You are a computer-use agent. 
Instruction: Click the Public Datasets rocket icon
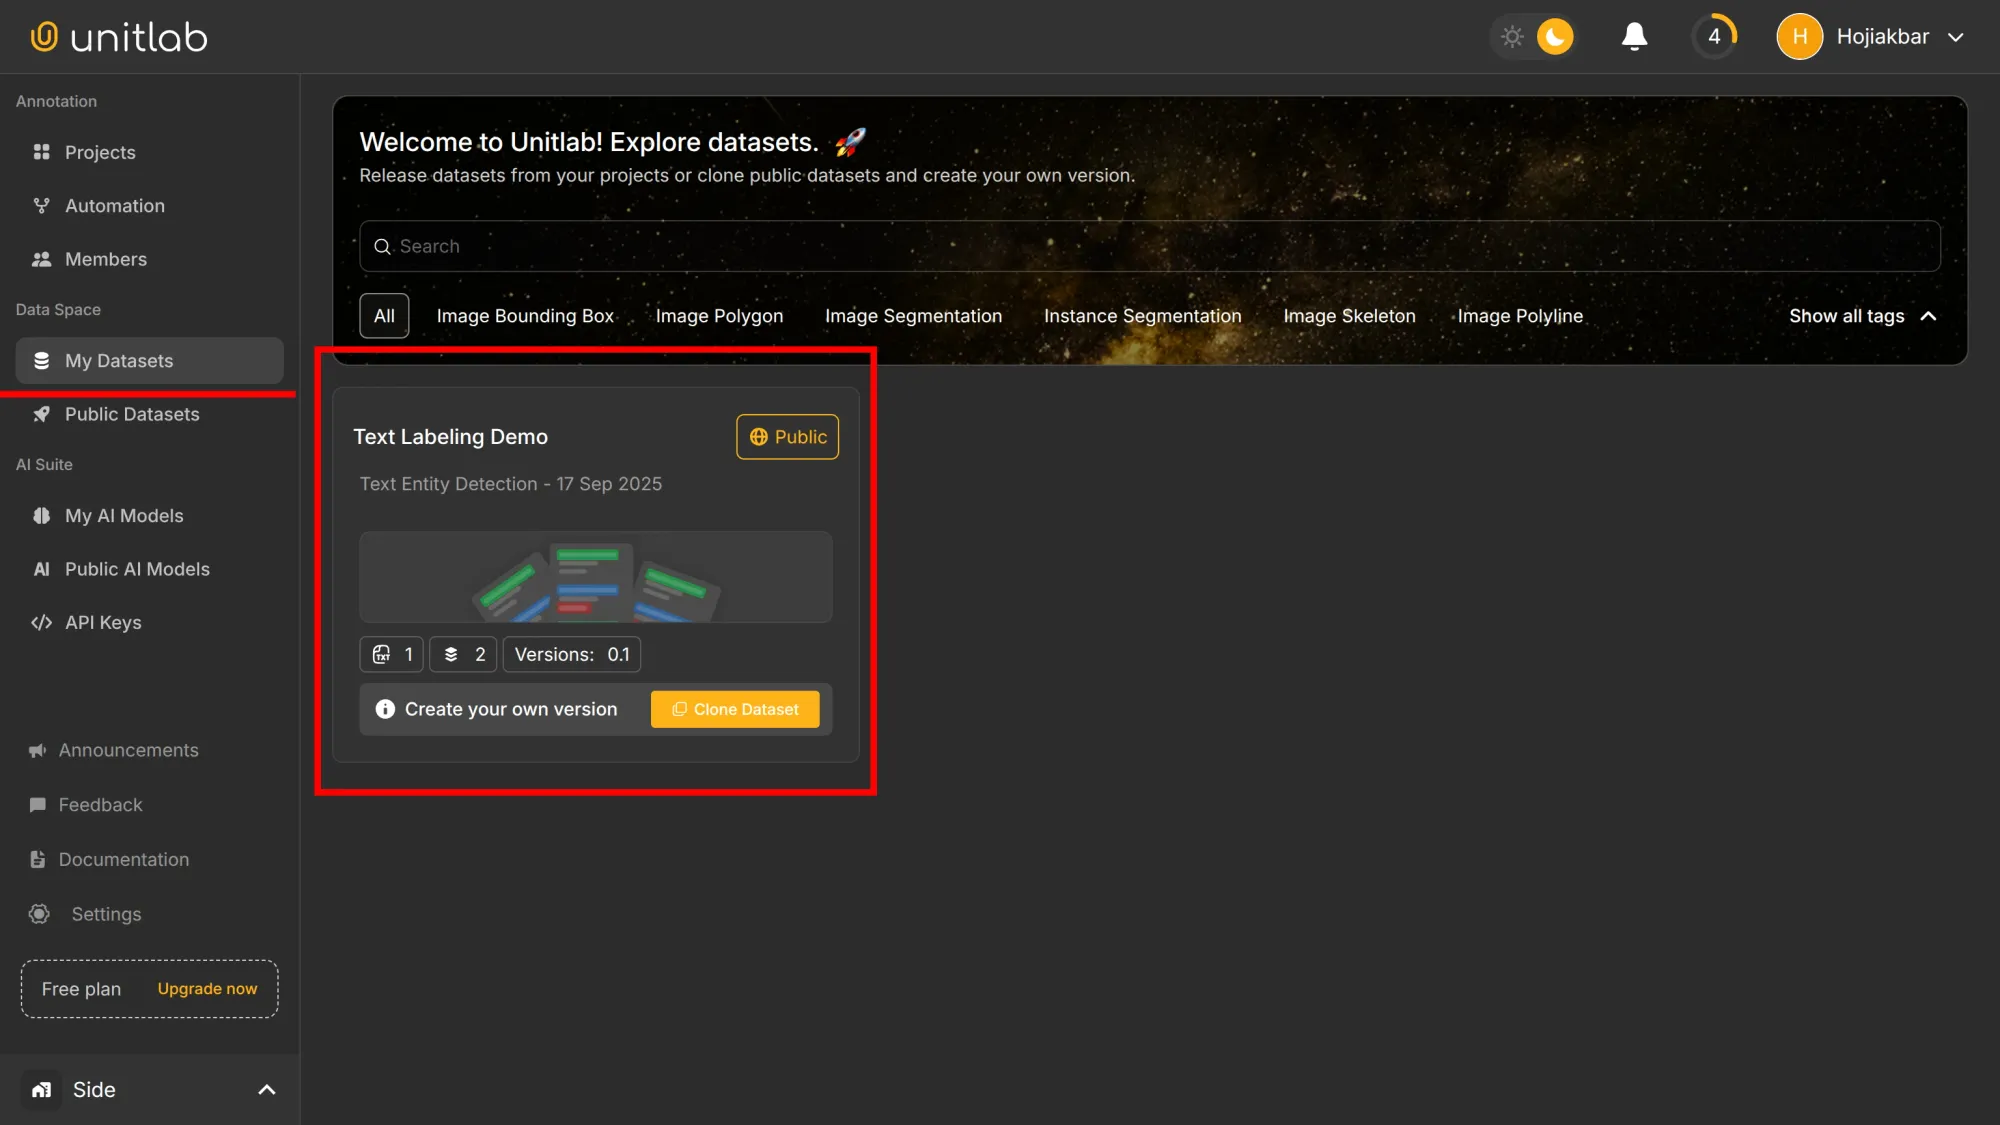coord(41,414)
